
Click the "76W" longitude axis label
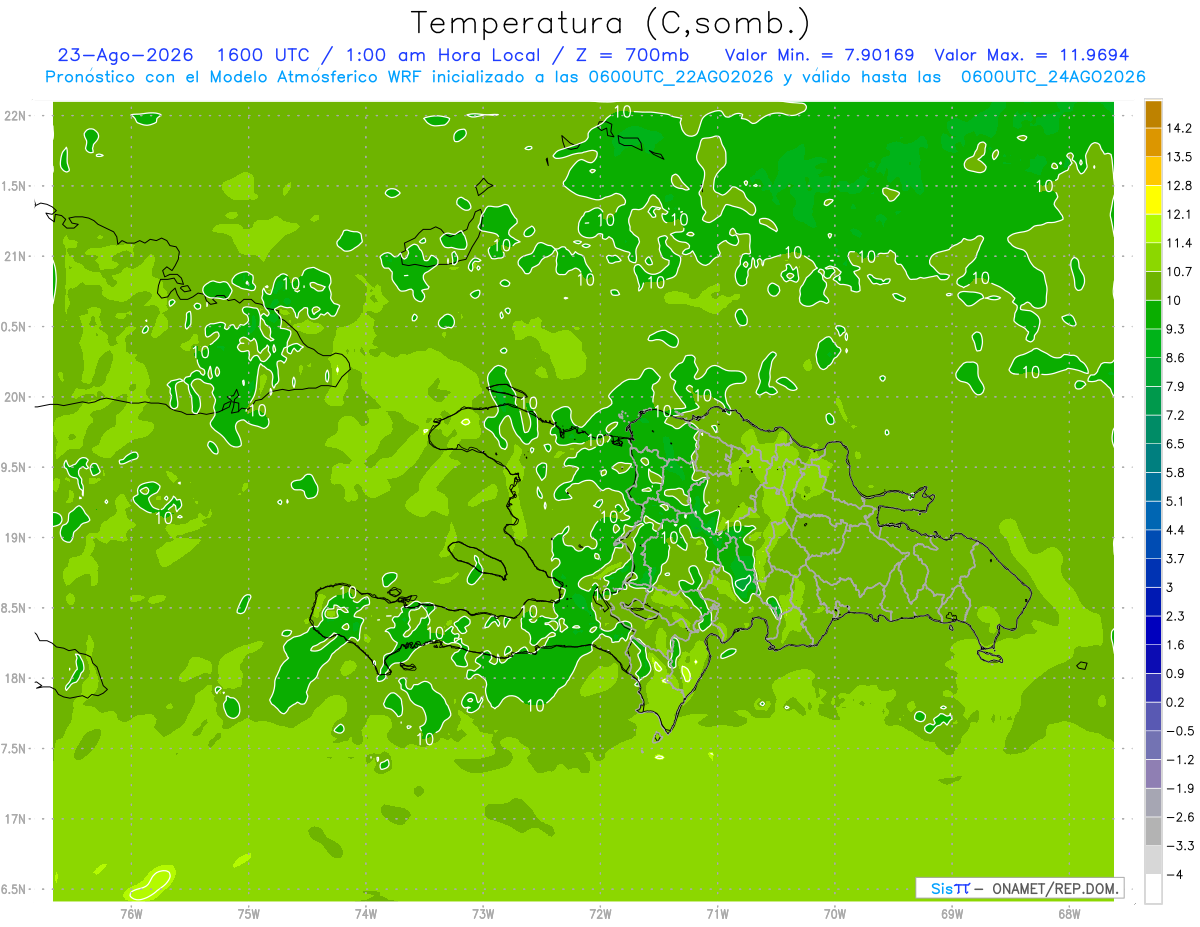[131, 914]
